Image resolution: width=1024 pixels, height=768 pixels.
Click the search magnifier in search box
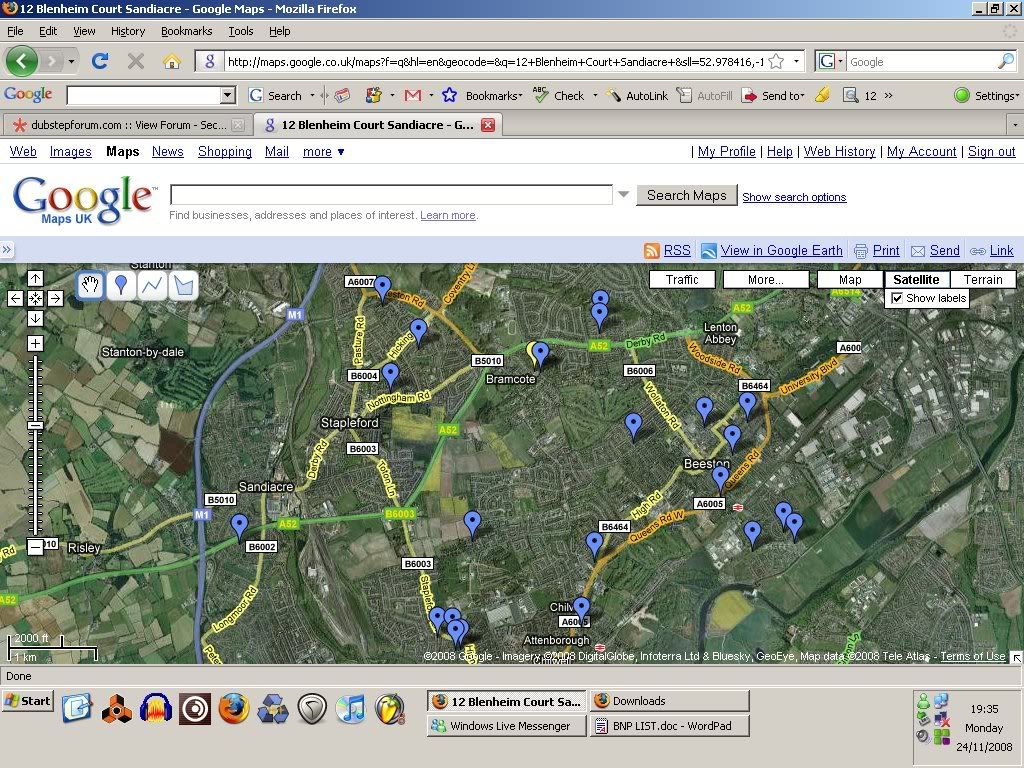coord(1006,61)
